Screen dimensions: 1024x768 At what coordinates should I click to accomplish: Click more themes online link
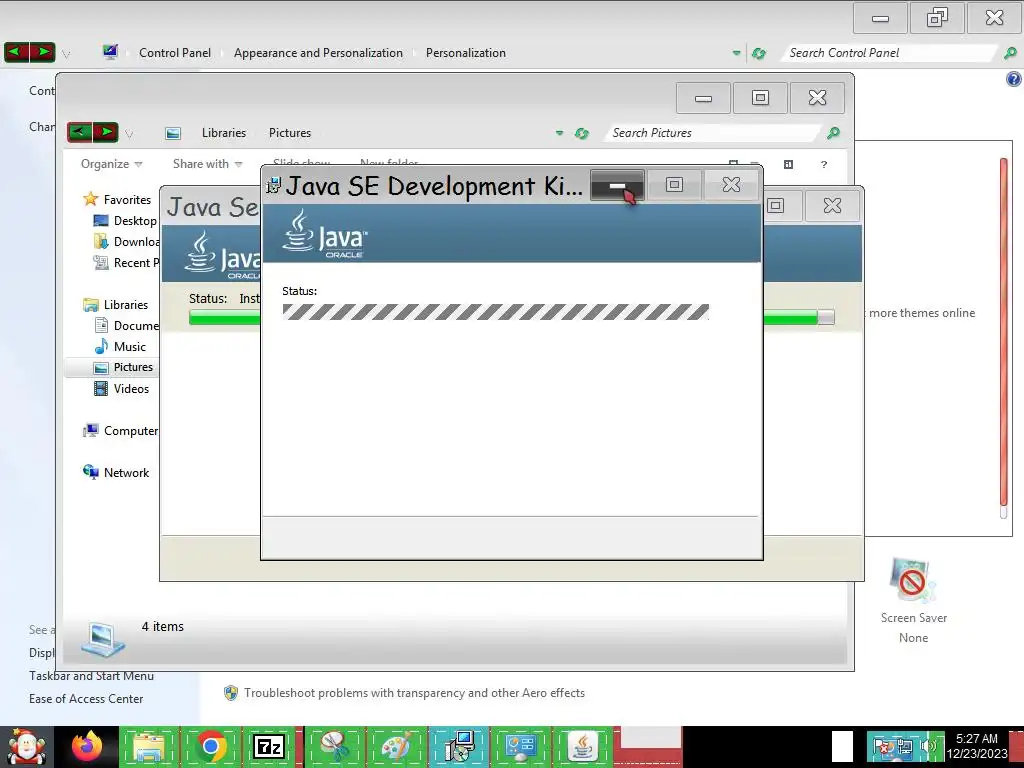coord(922,313)
